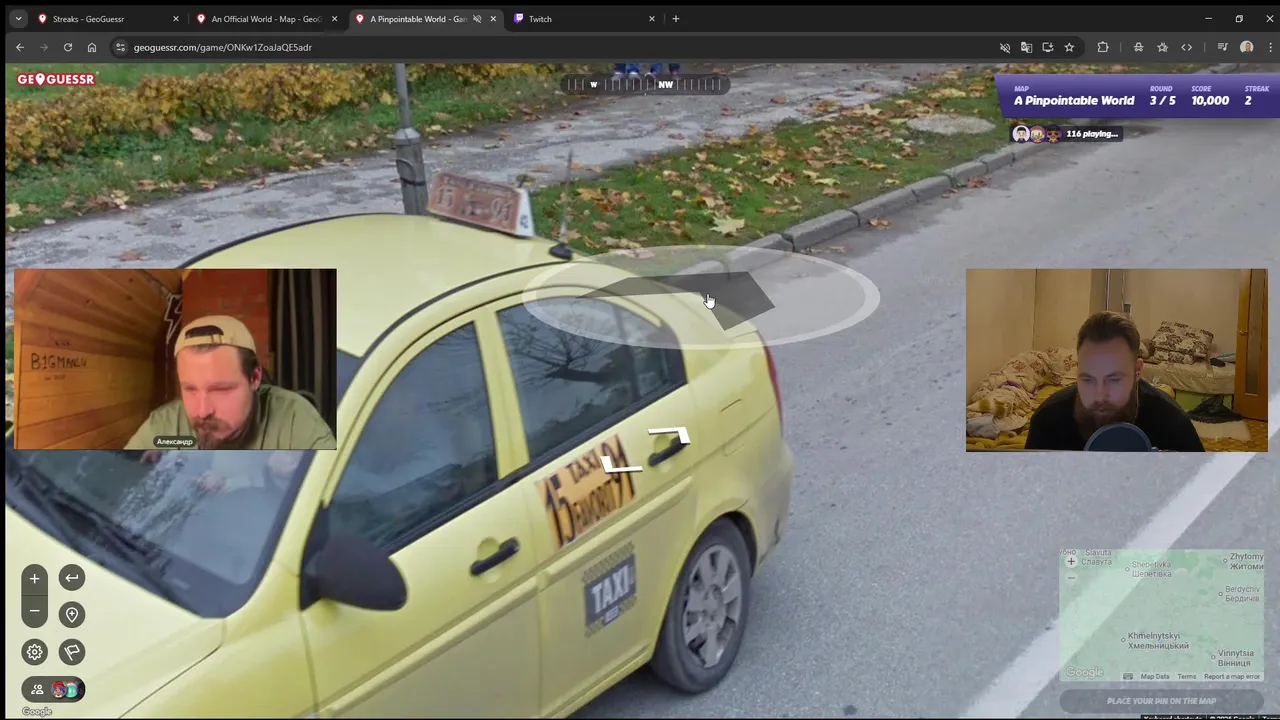1280x720 pixels.
Task: Bookmark this tab with the star
Action: pyautogui.click(x=1069, y=47)
